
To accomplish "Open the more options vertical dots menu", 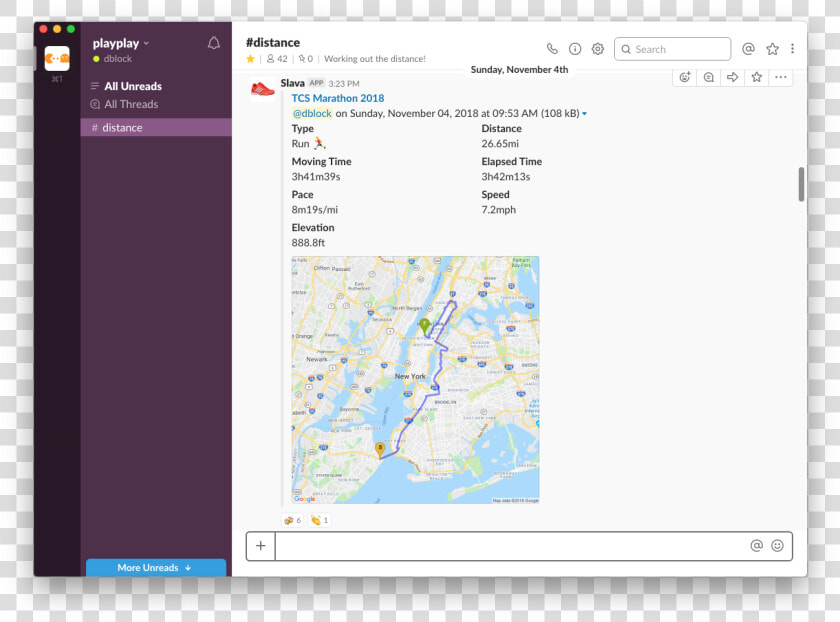I will click(x=792, y=49).
